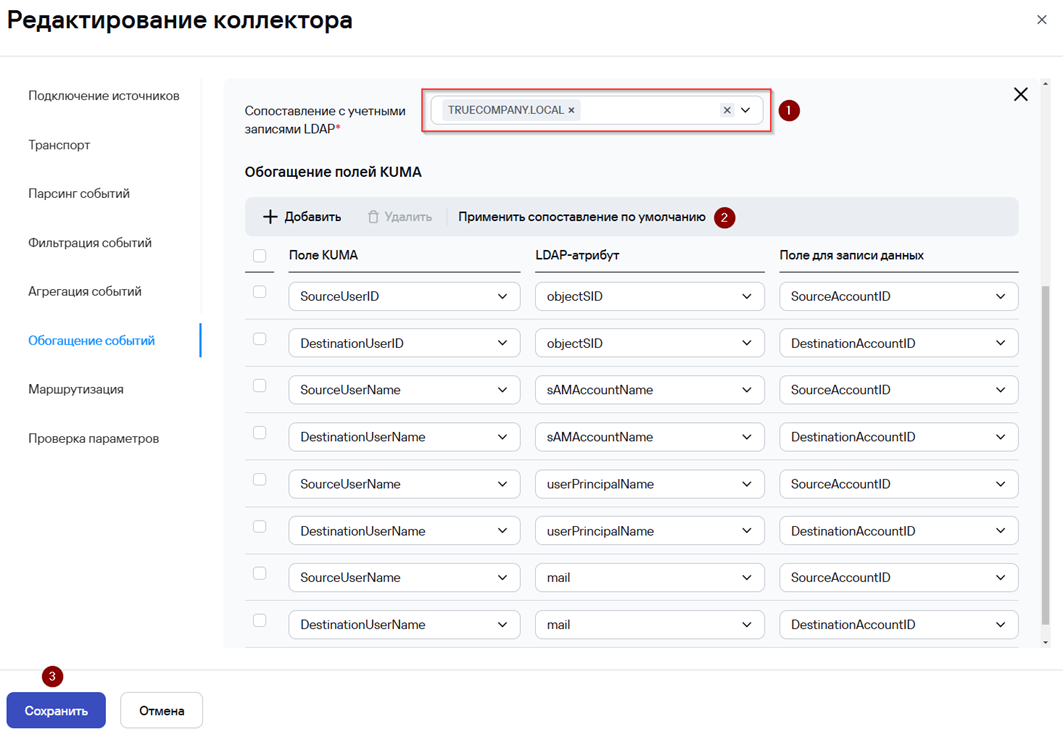Viewport: 1063px width, 737px height.
Task: Remove the TRUECOMPANY.LOCAL tag with its x
Action: click(x=571, y=111)
